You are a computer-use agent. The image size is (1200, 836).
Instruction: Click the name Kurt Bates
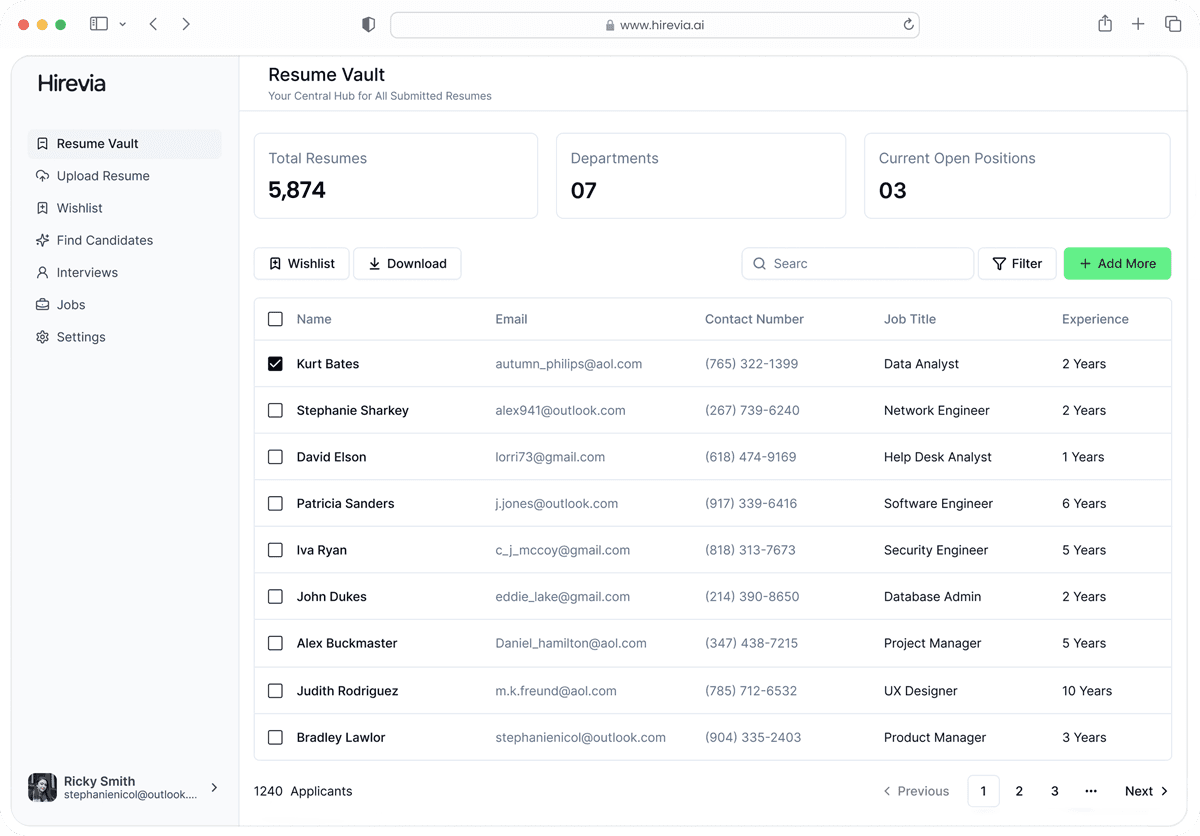(x=328, y=364)
